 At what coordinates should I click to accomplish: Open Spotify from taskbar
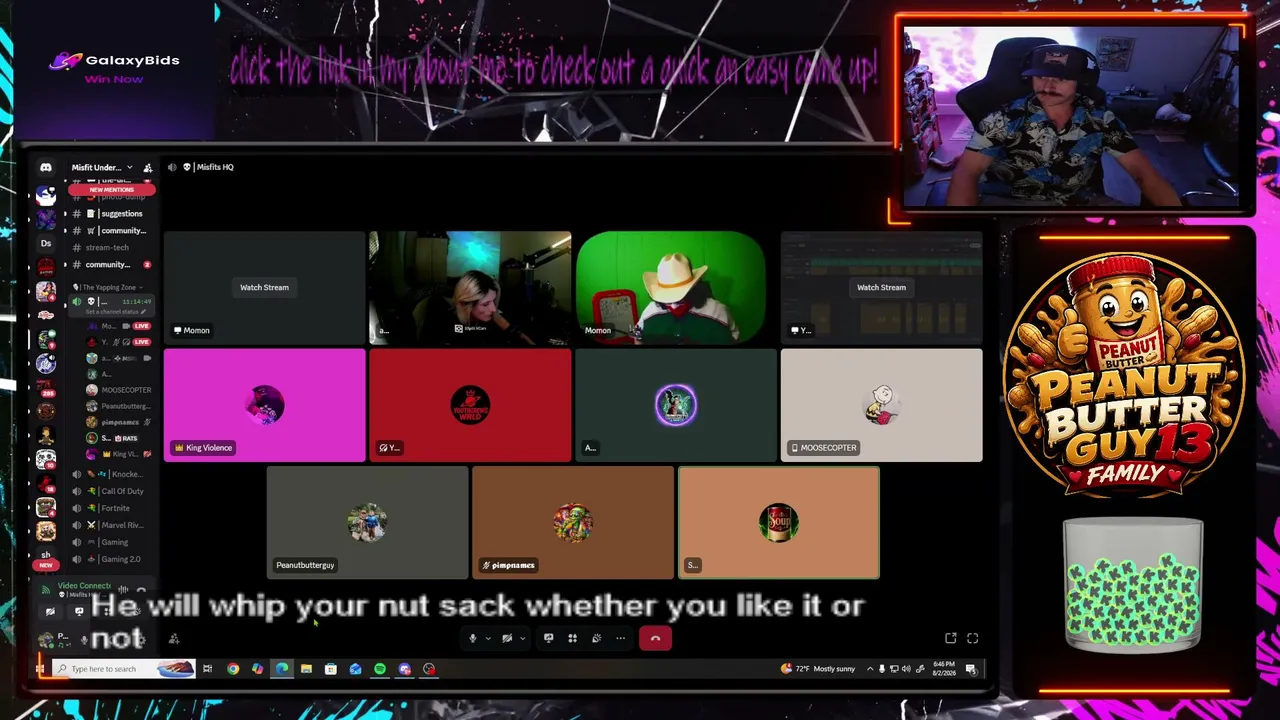[380, 669]
